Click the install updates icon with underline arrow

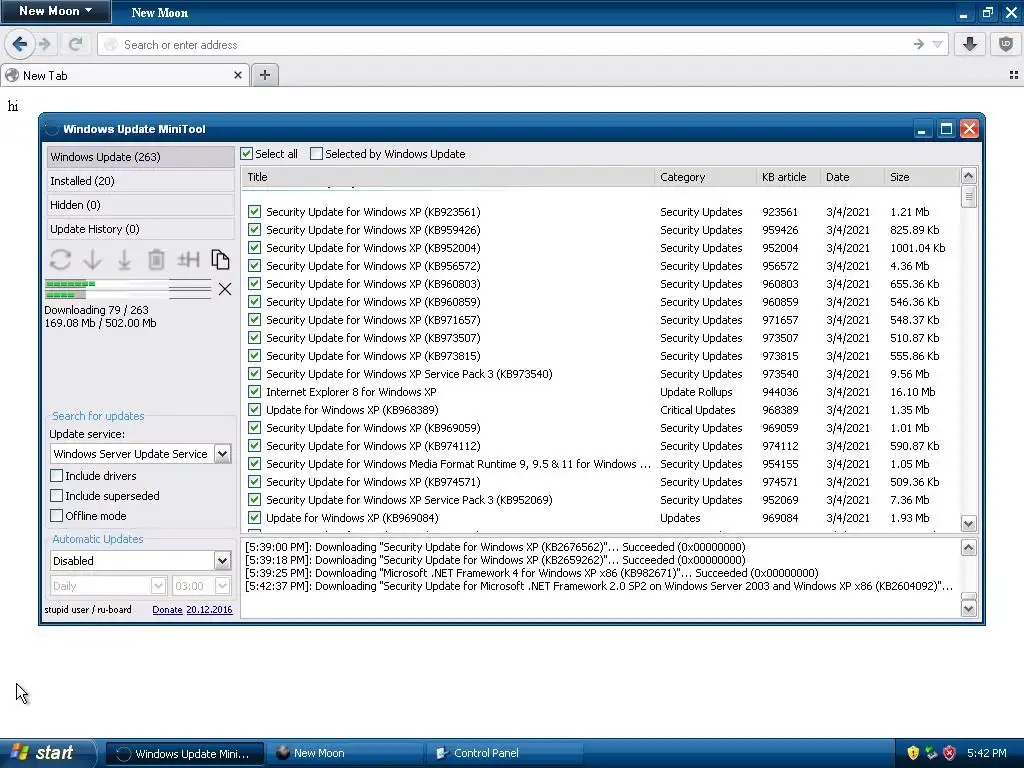coord(124,260)
